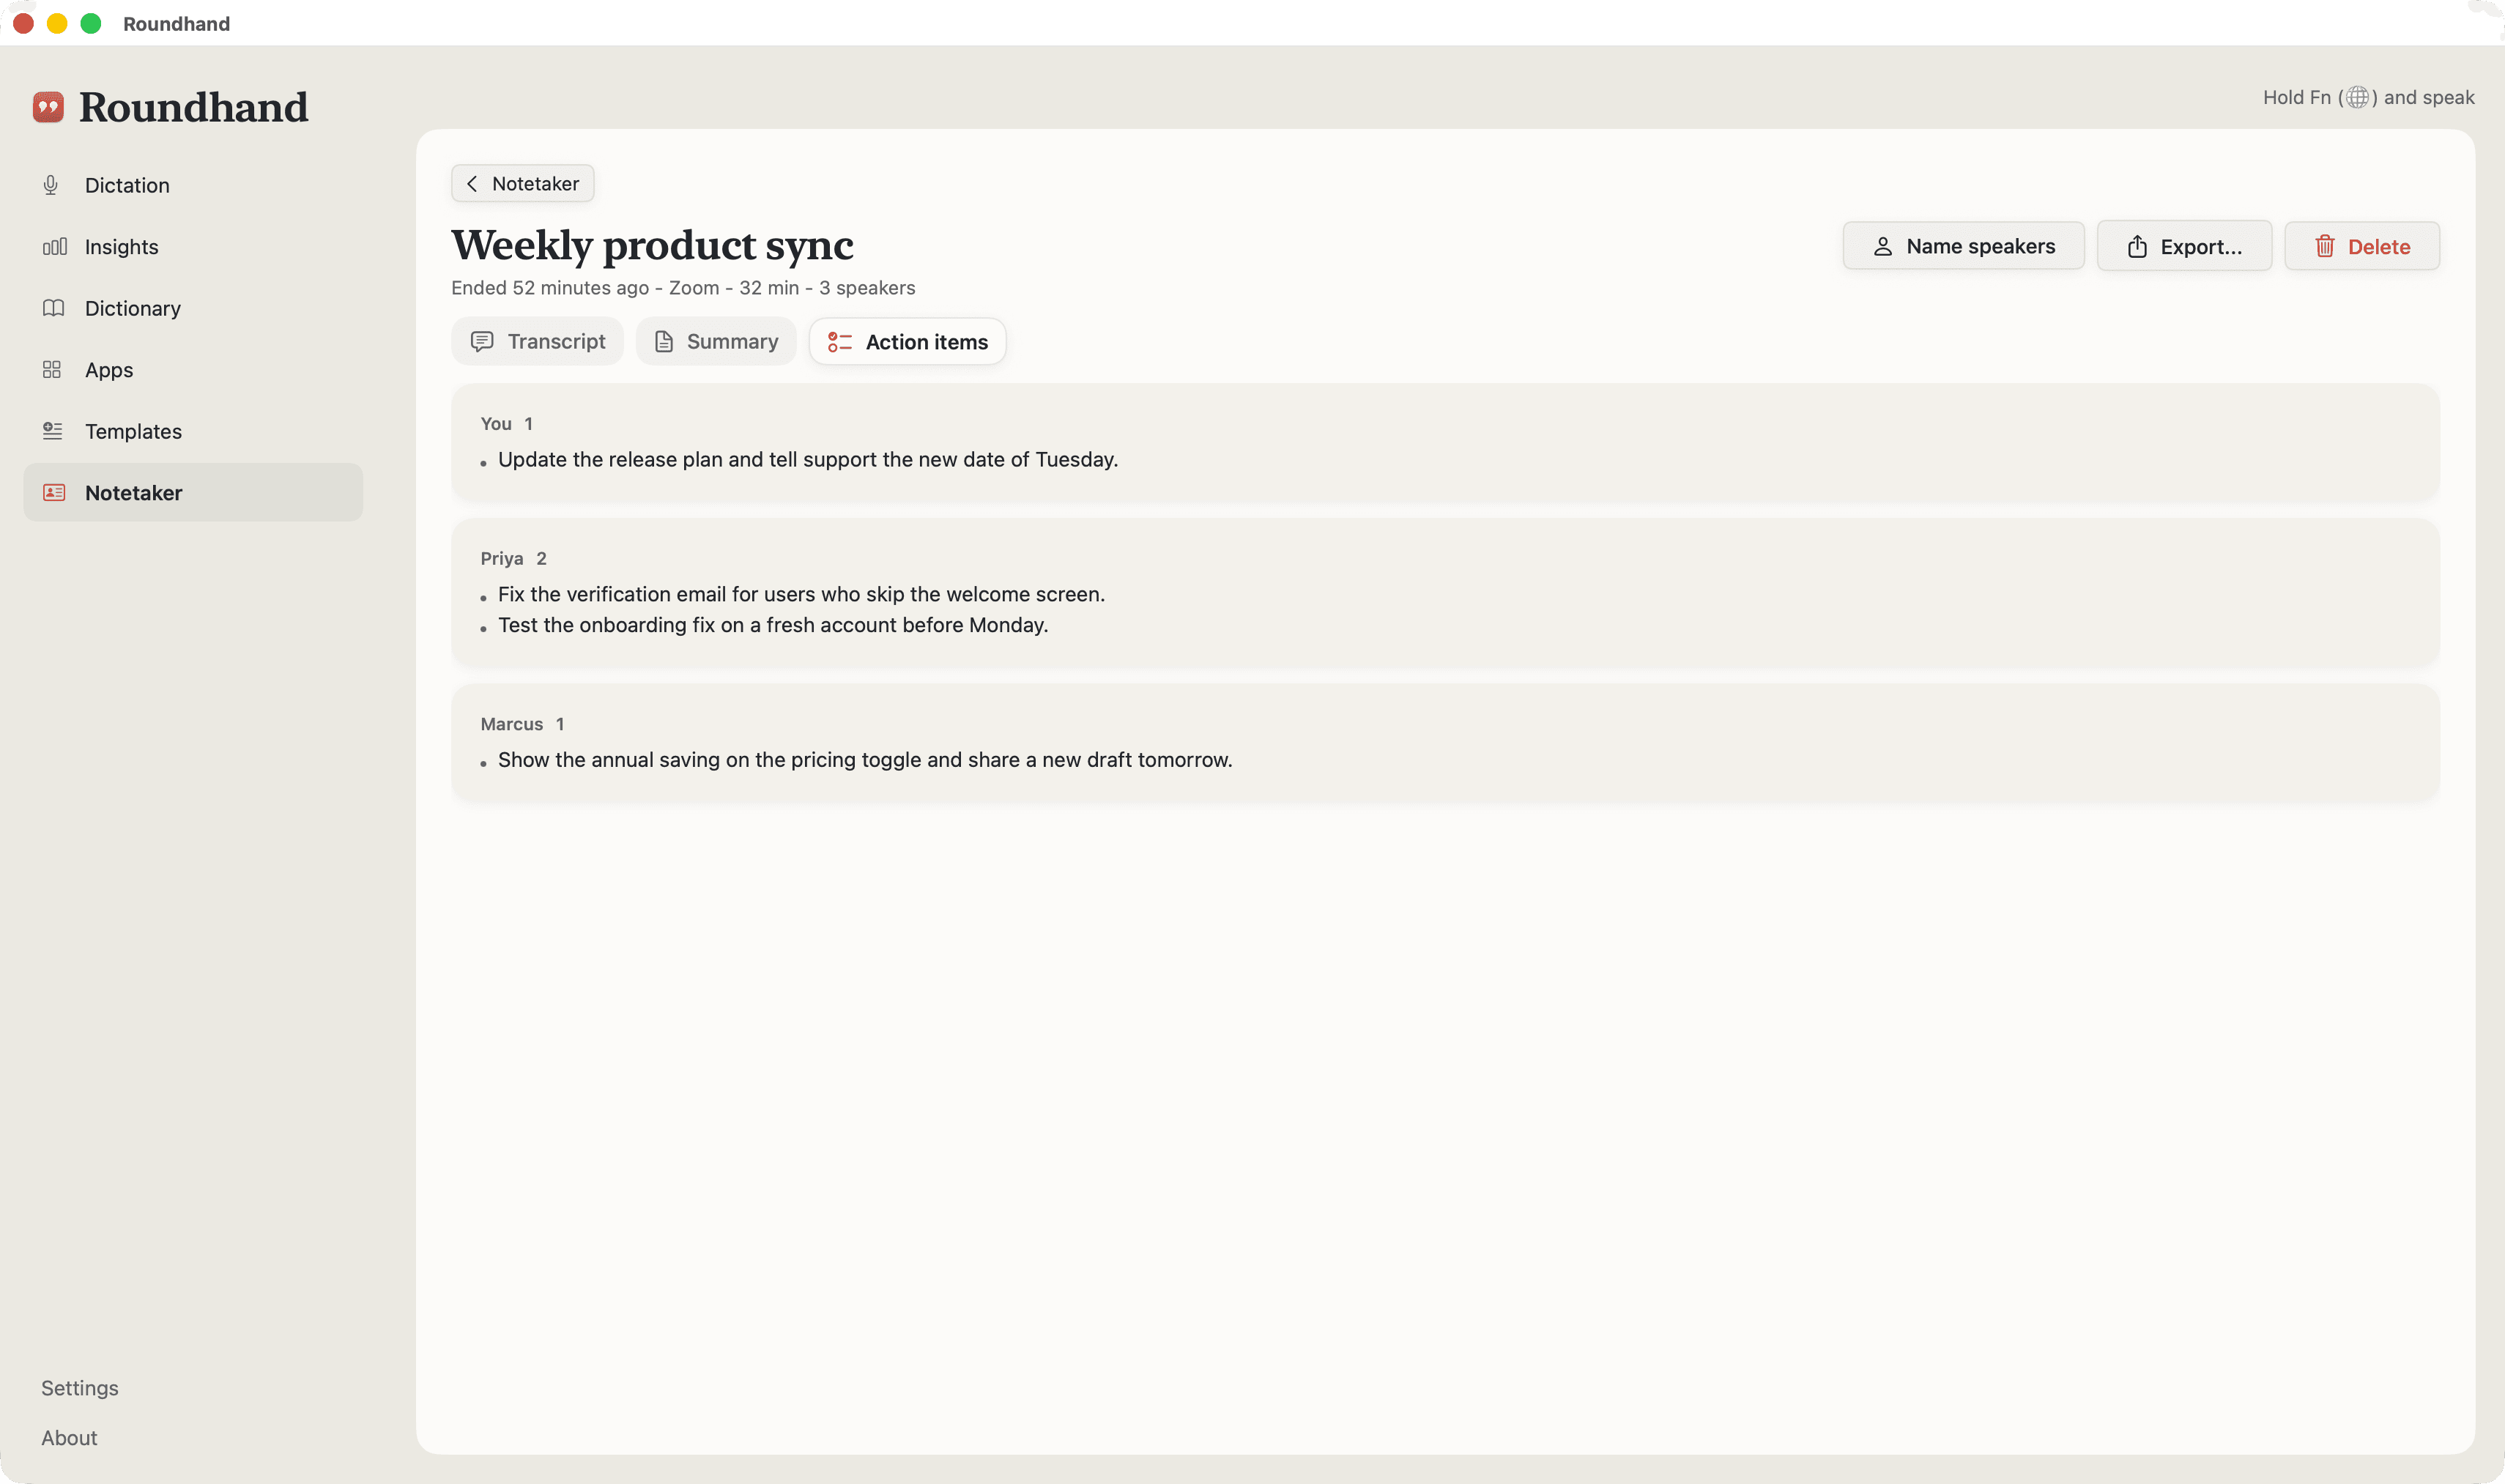
Task: Switch to the Summary tab
Action: [716, 342]
